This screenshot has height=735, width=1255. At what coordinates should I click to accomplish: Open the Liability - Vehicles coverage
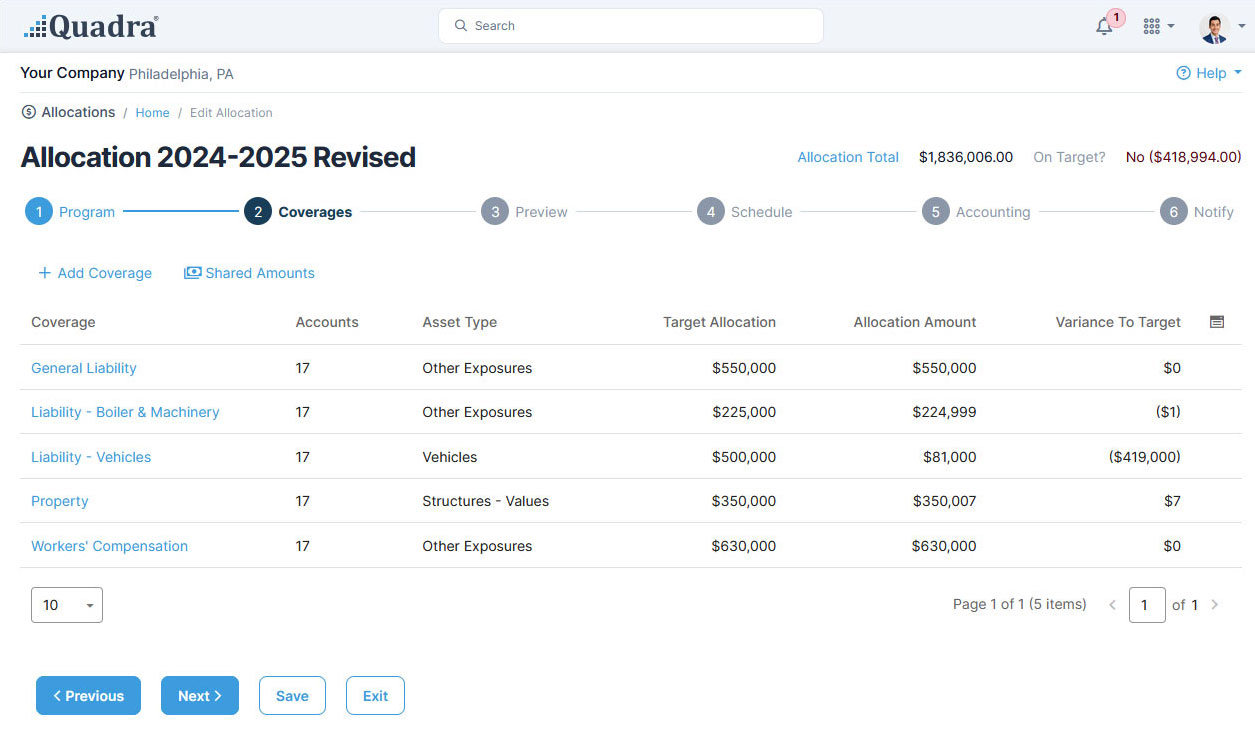click(x=91, y=457)
